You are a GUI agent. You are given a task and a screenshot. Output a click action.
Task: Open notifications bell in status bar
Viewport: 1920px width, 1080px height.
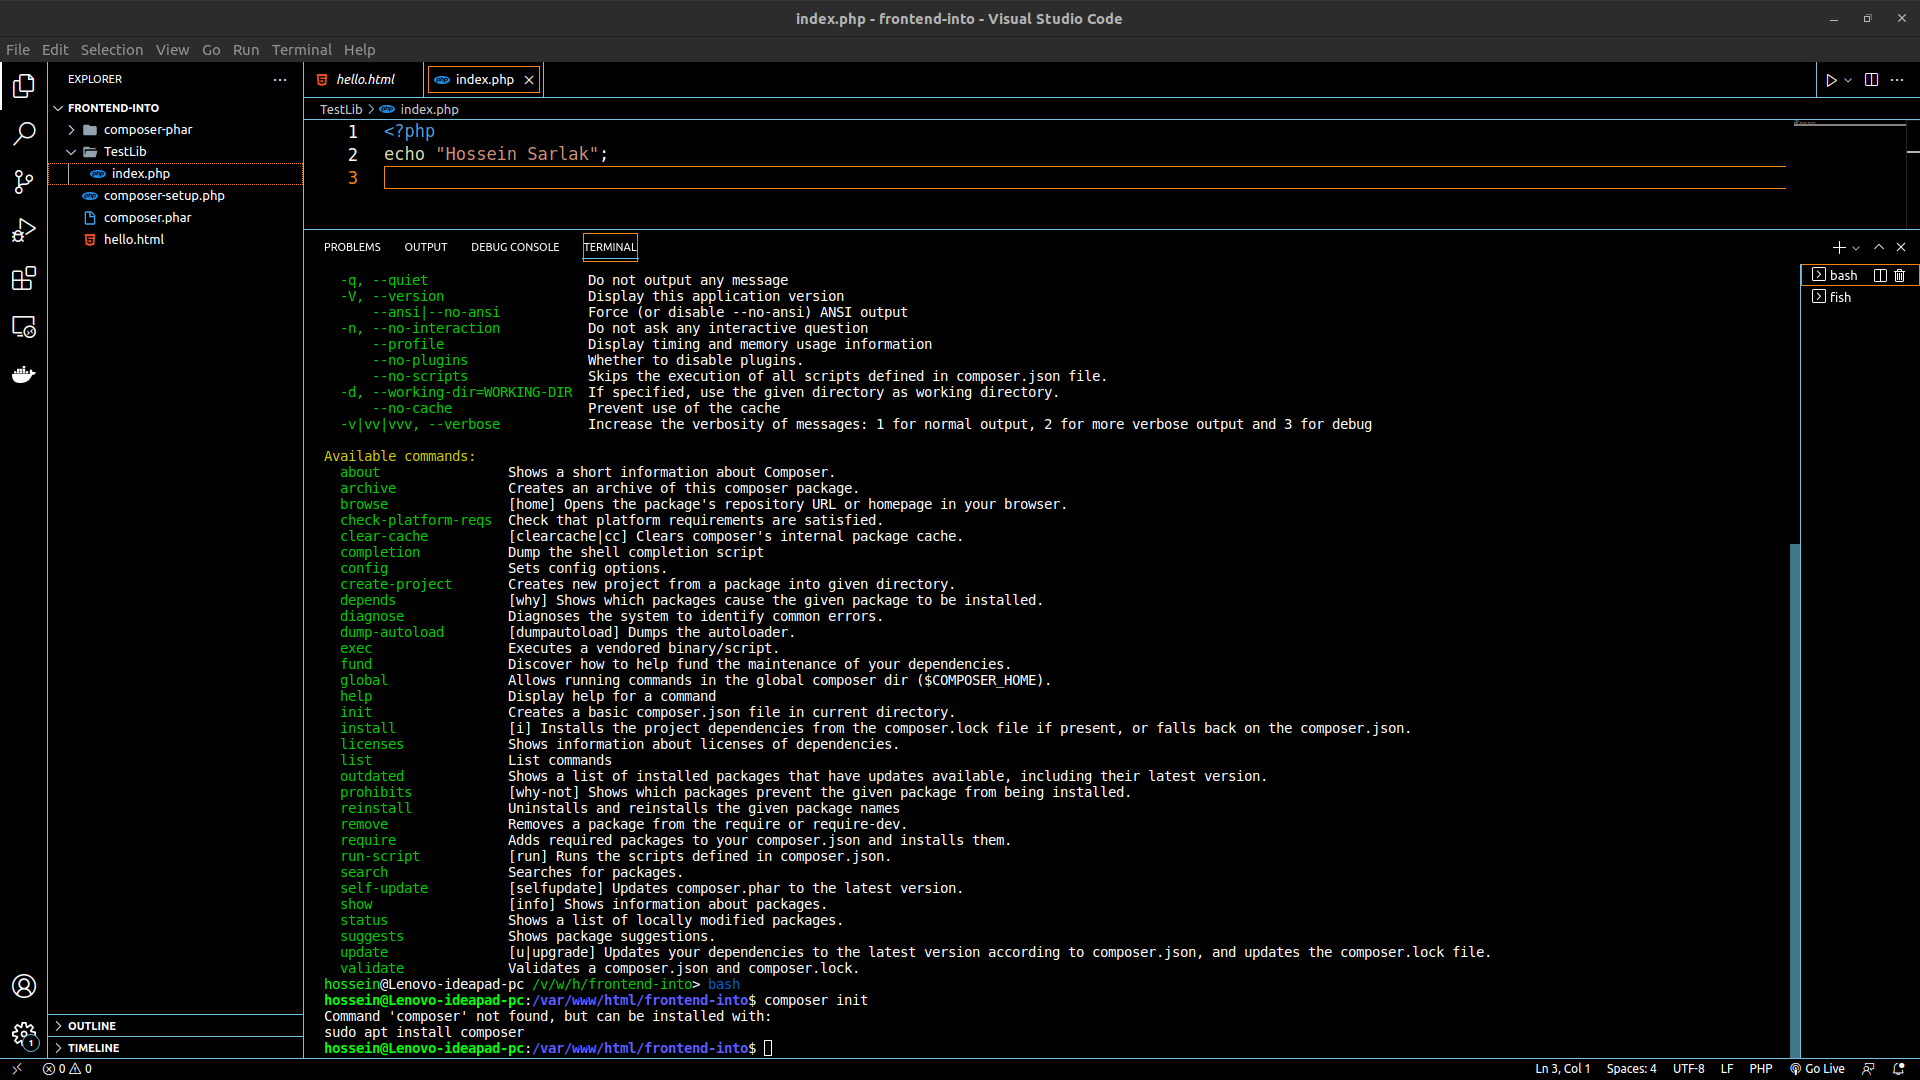pyautogui.click(x=1898, y=1069)
